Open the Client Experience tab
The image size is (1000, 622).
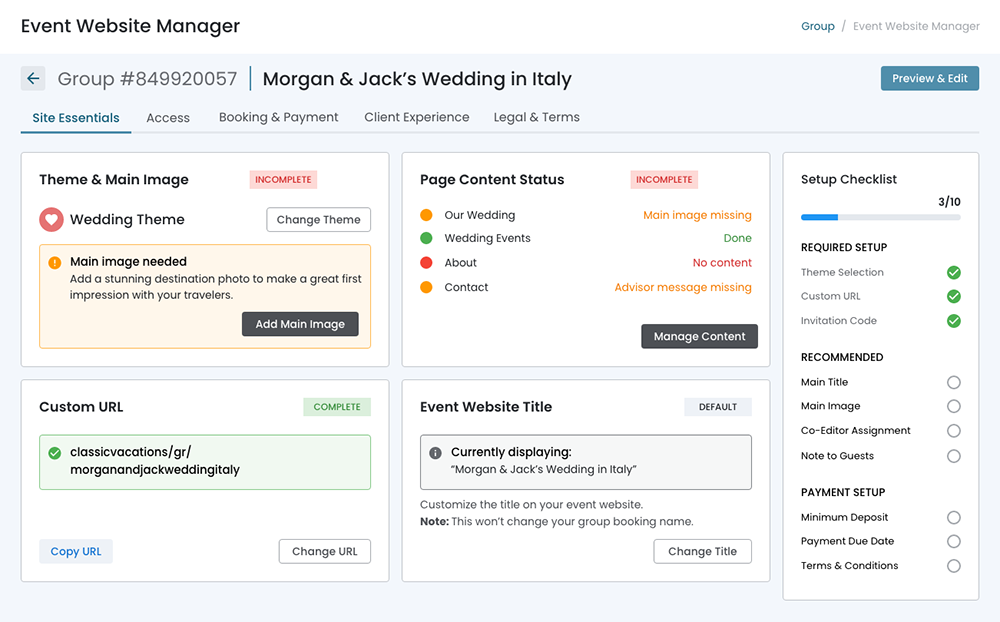click(416, 117)
